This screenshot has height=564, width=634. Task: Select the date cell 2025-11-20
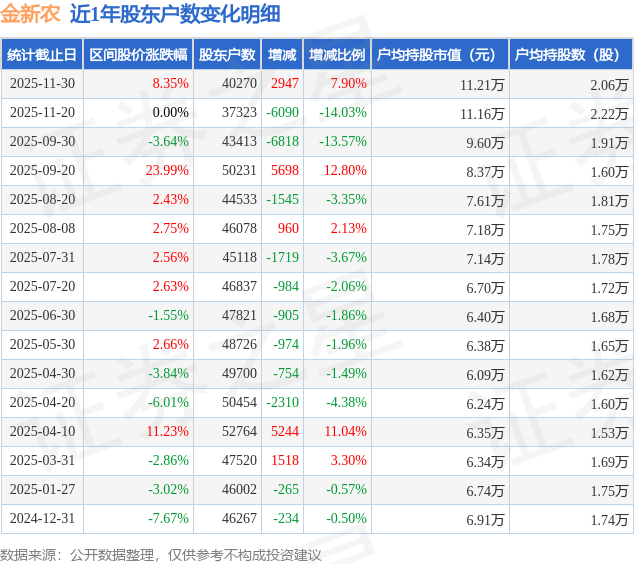42,113
